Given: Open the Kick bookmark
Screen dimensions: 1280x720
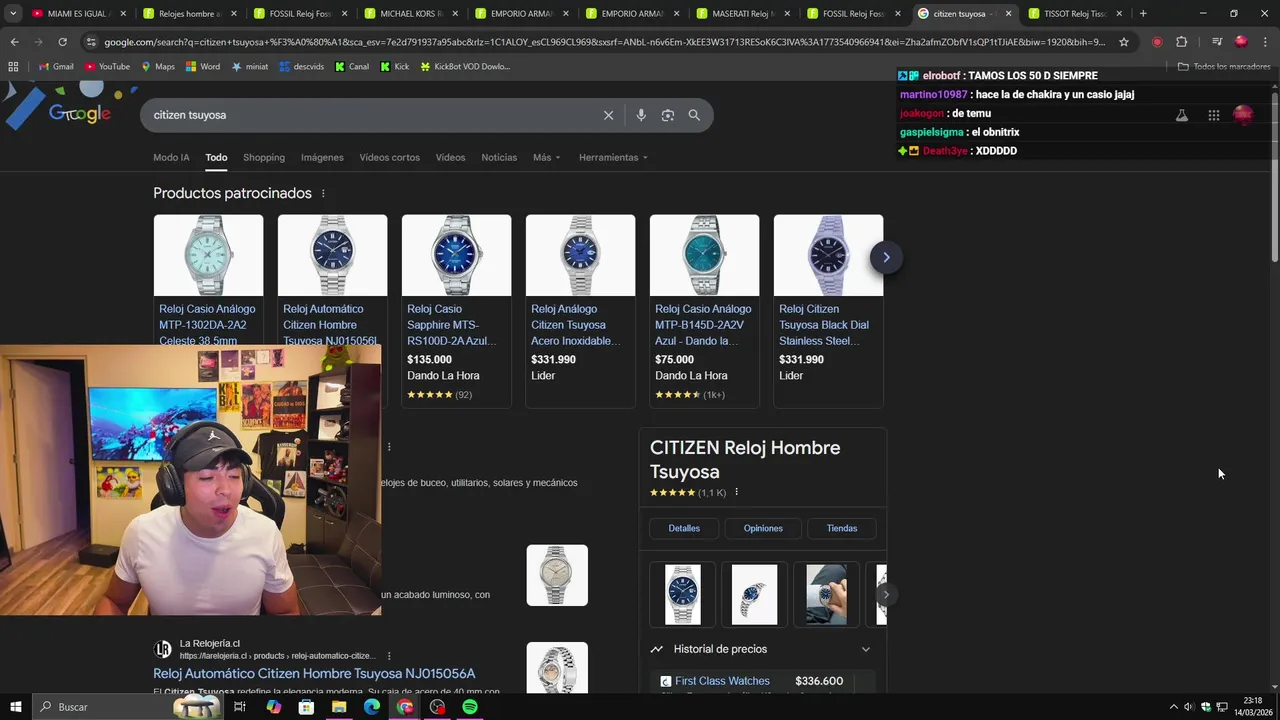Looking at the screenshot, I should click(x=395, y=66).
